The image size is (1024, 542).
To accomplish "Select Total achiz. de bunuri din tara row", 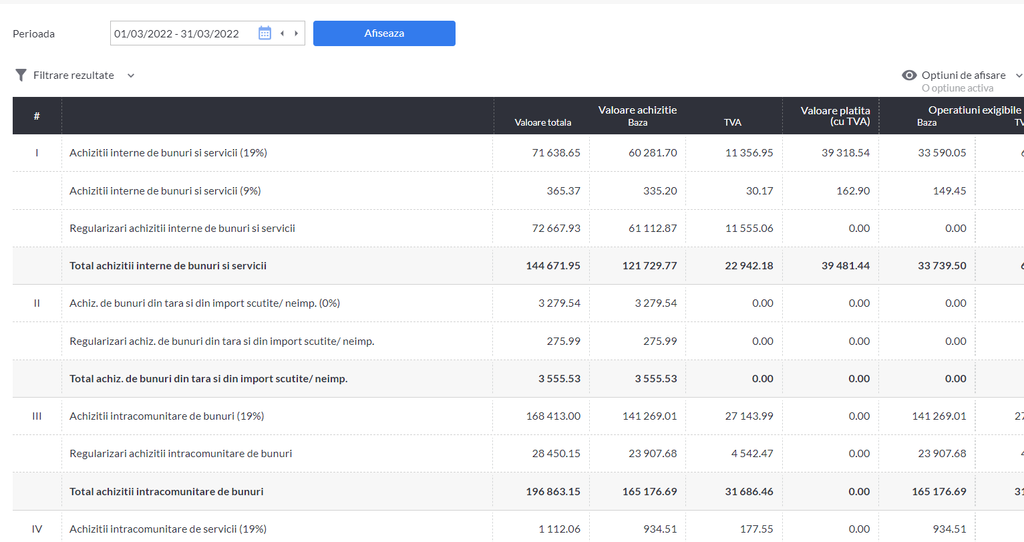I will [519, 379].
